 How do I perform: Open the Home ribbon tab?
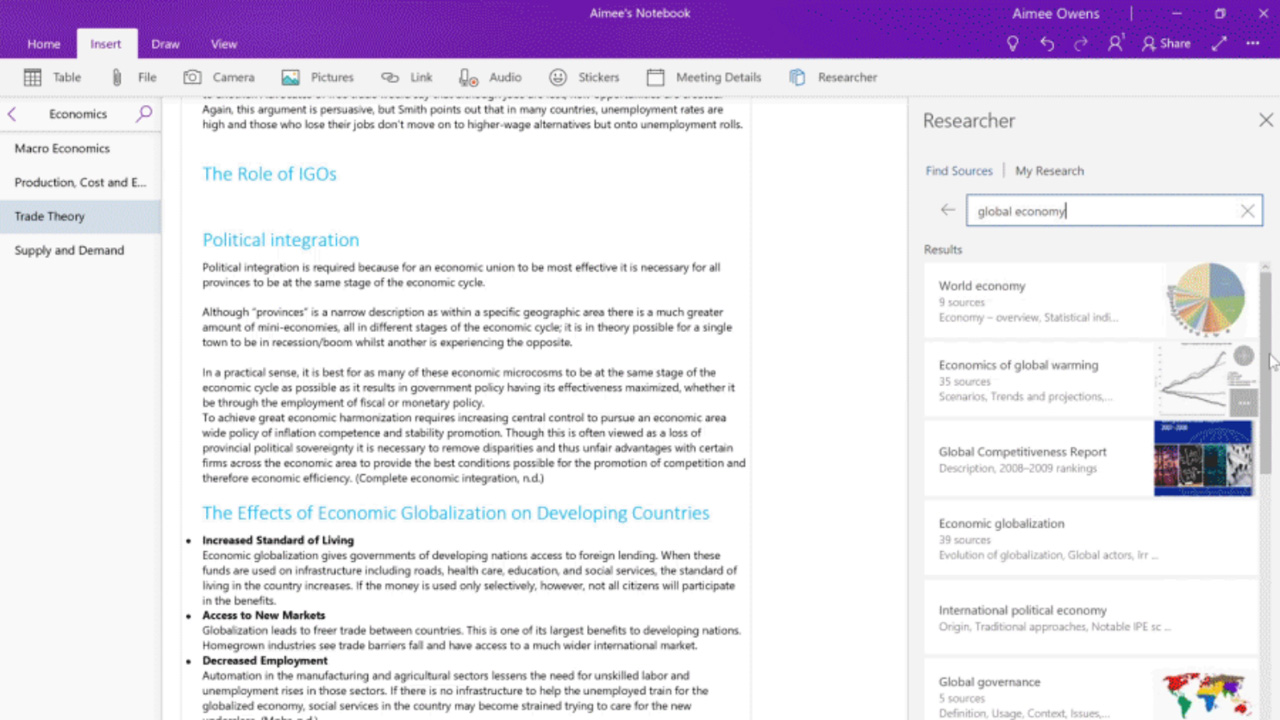click(43, 44)
